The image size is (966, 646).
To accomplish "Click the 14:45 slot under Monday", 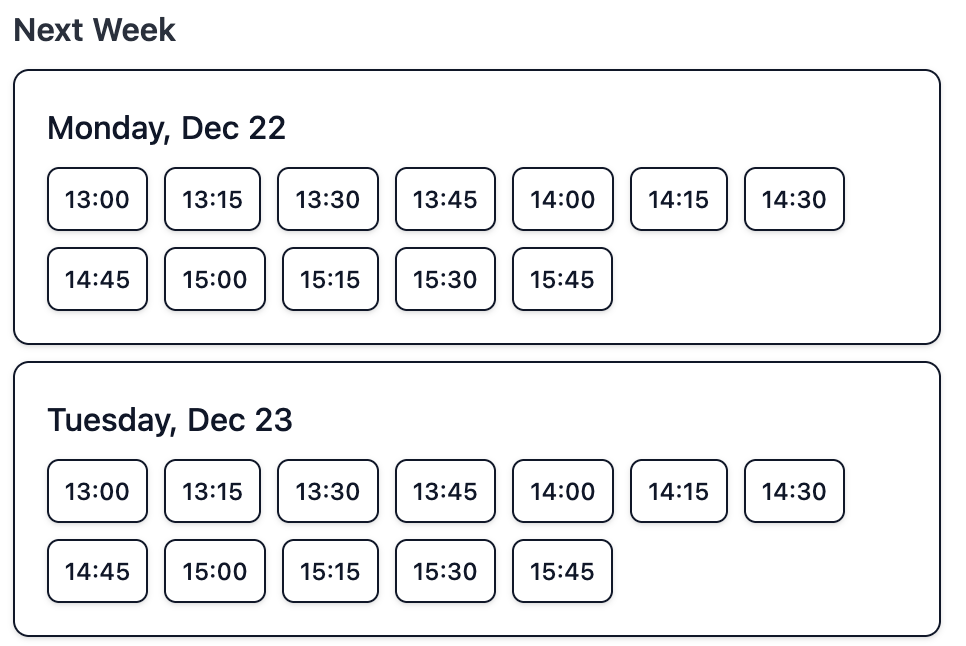I will (97, 279).
